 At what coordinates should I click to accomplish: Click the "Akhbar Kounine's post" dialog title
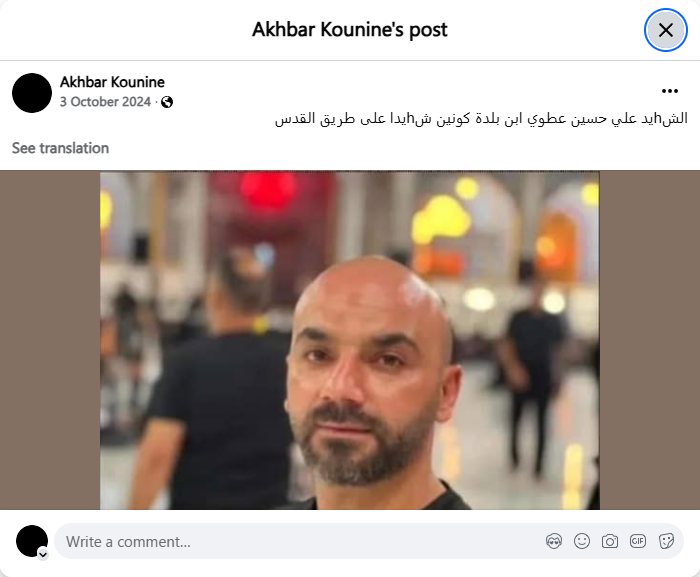pos(350,30)
